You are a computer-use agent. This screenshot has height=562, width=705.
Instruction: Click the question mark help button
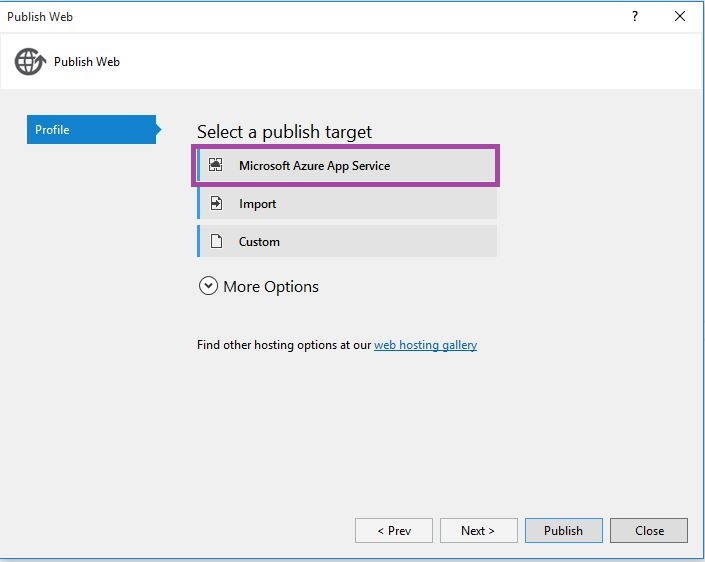(634, 16)
